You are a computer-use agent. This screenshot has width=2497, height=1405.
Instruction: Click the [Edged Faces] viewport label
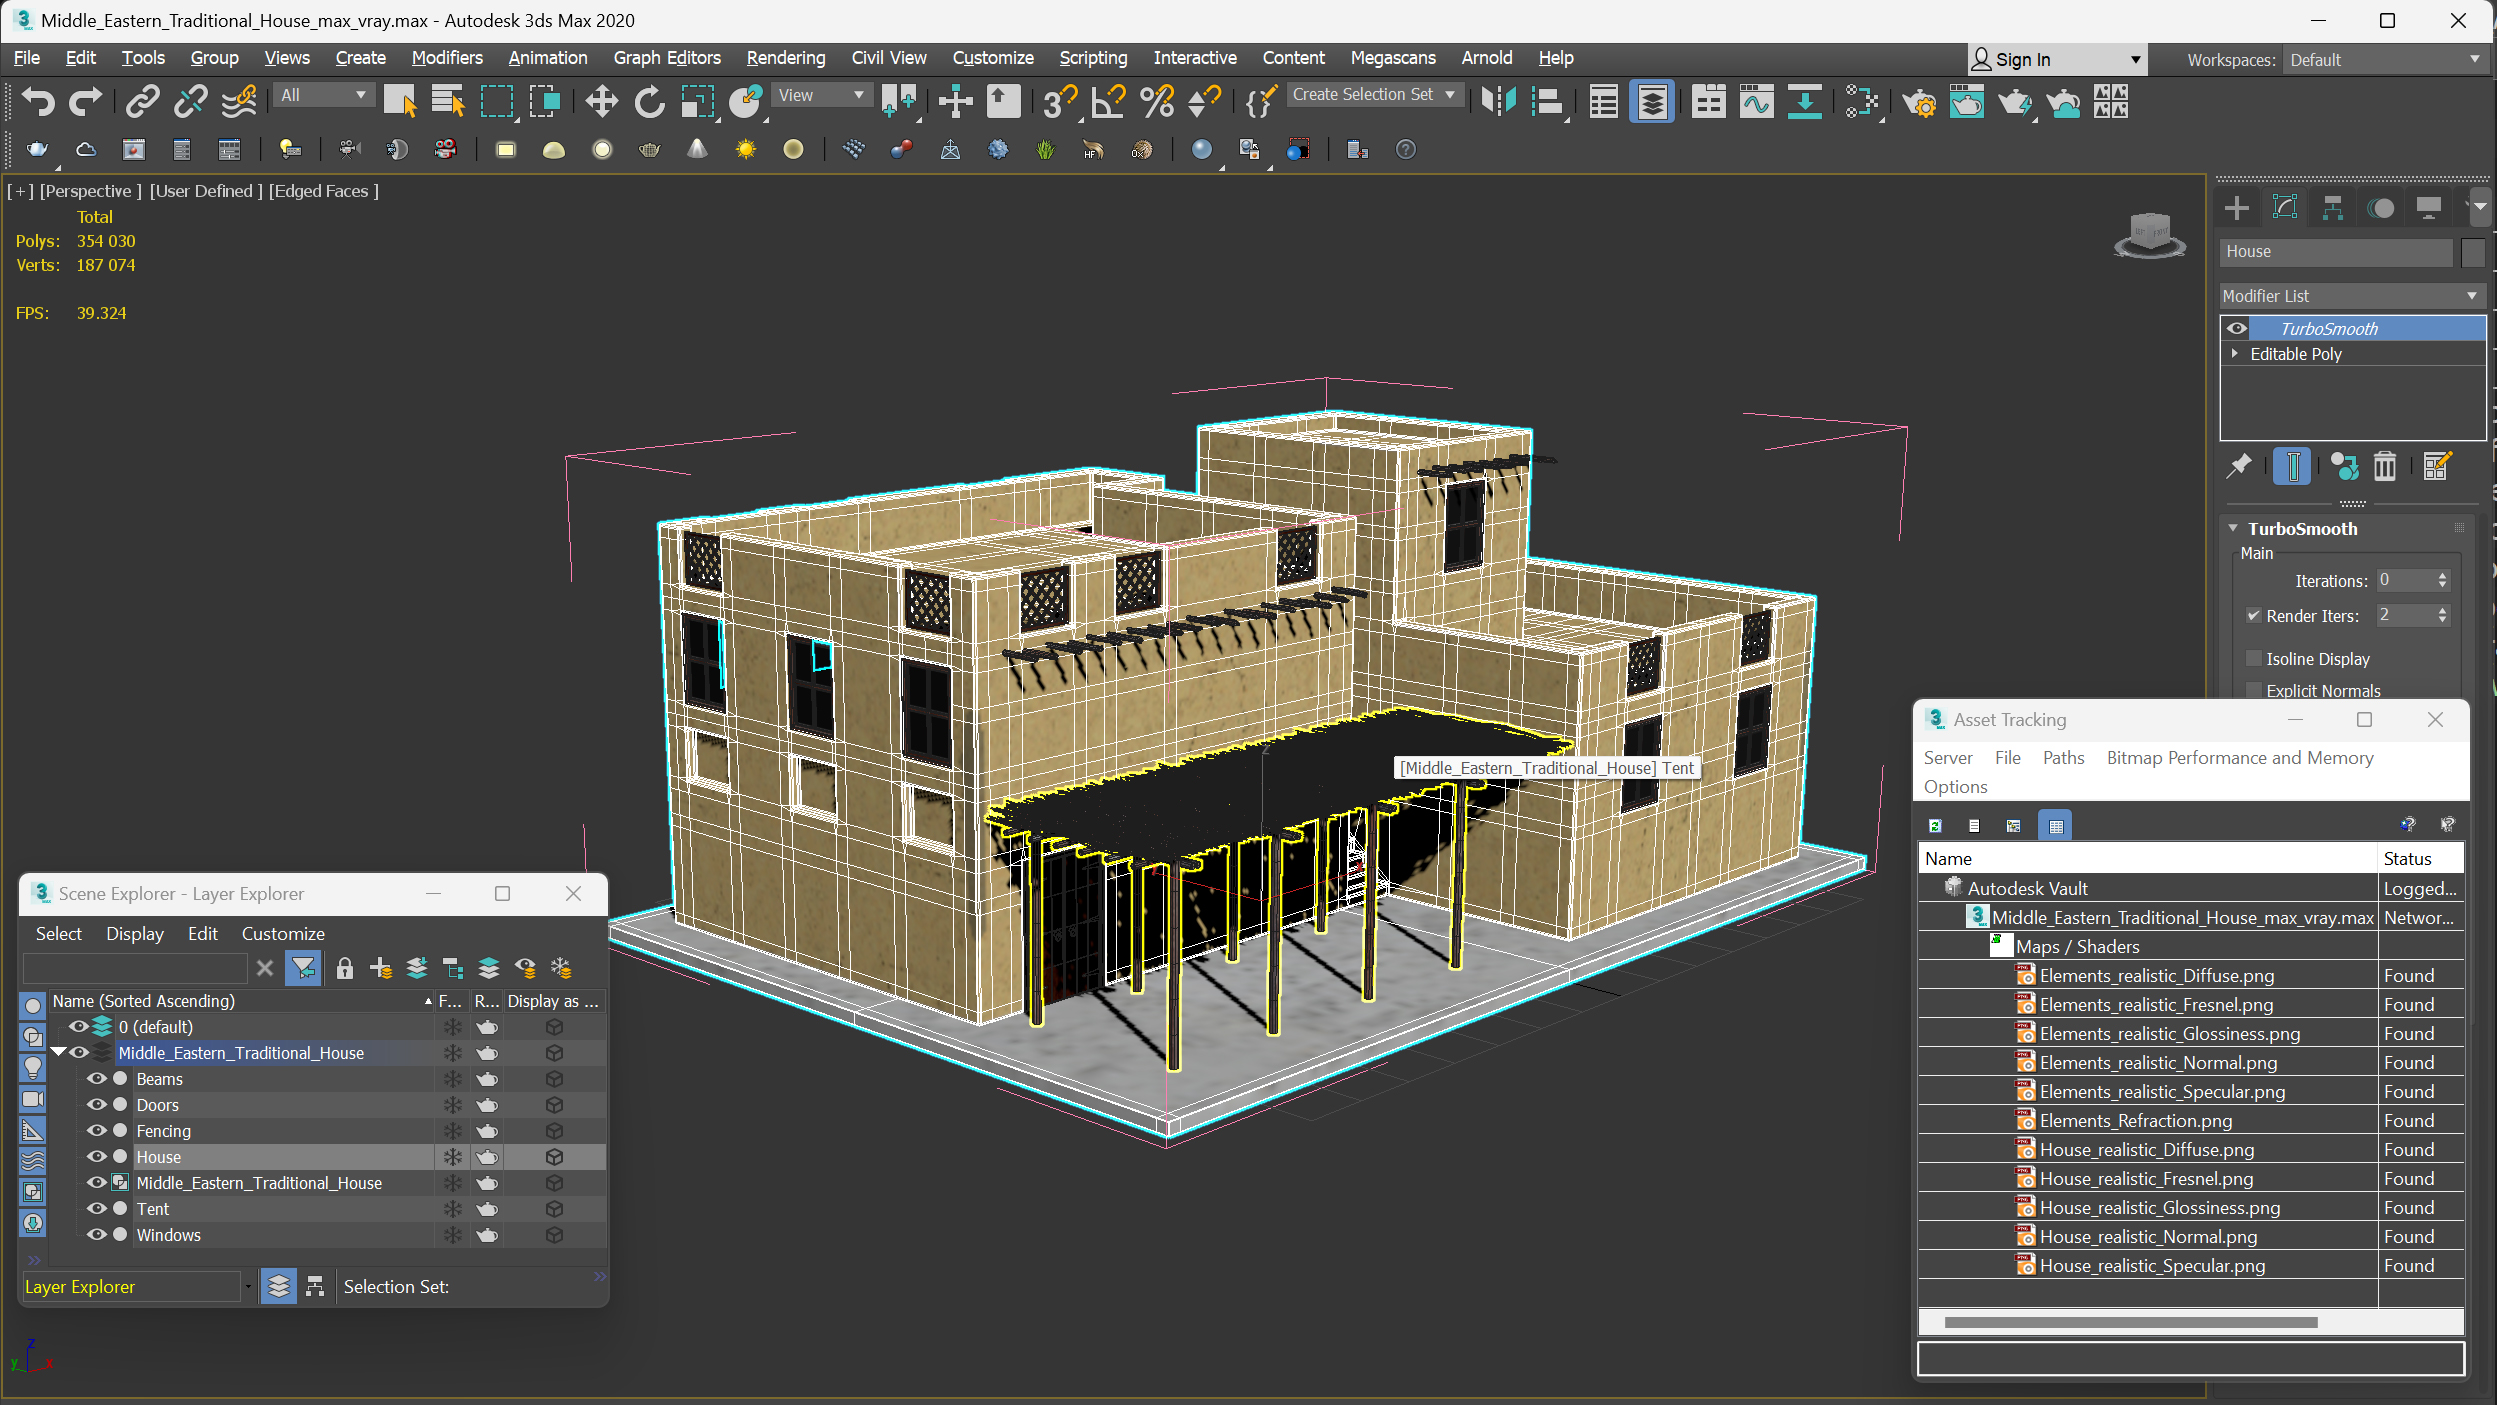(x=323, y=191)
